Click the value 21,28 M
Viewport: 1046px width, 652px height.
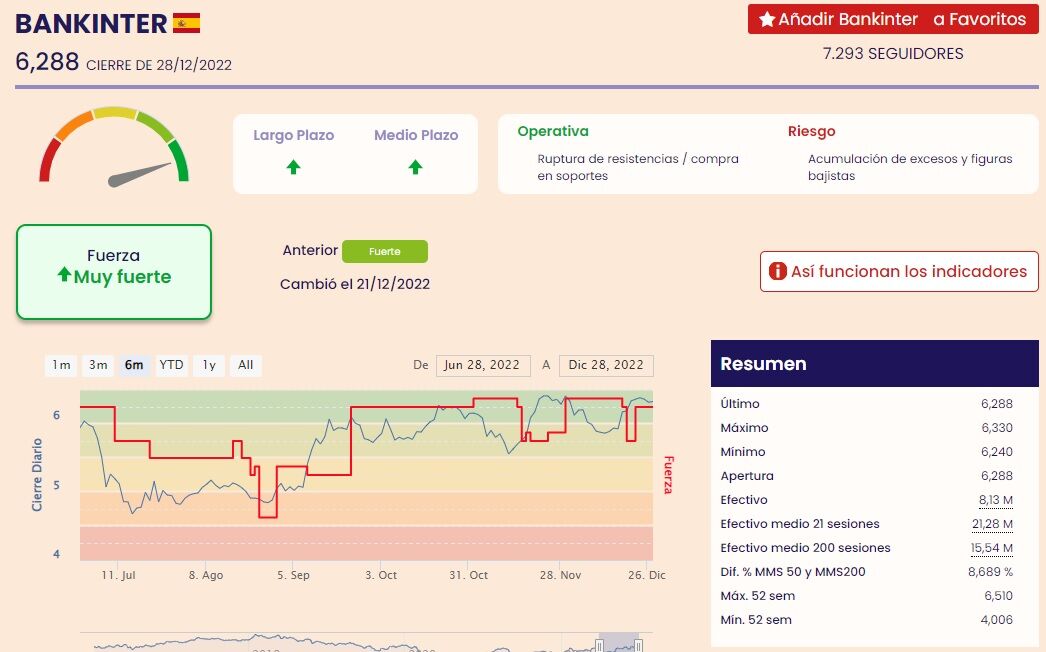[x=992, y=524]
